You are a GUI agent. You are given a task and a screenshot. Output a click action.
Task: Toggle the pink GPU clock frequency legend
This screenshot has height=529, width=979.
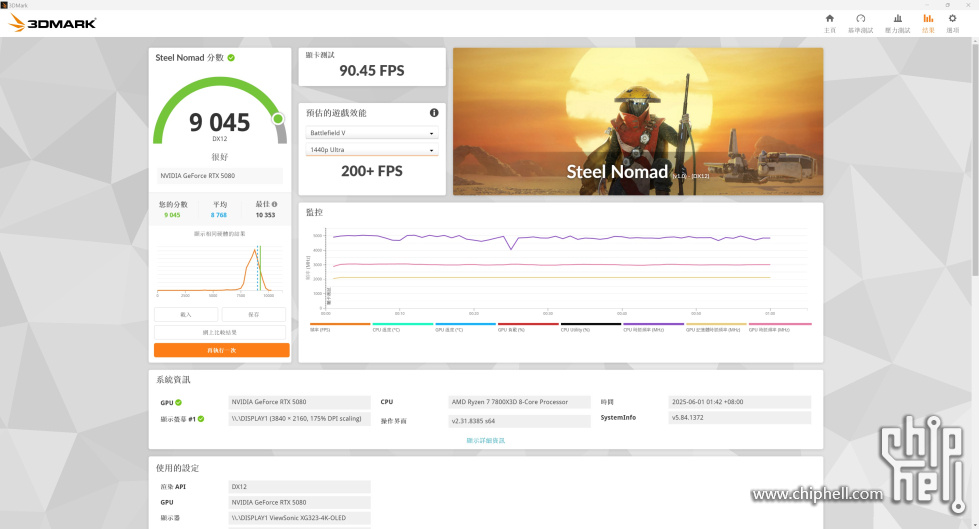pos(780,327)
